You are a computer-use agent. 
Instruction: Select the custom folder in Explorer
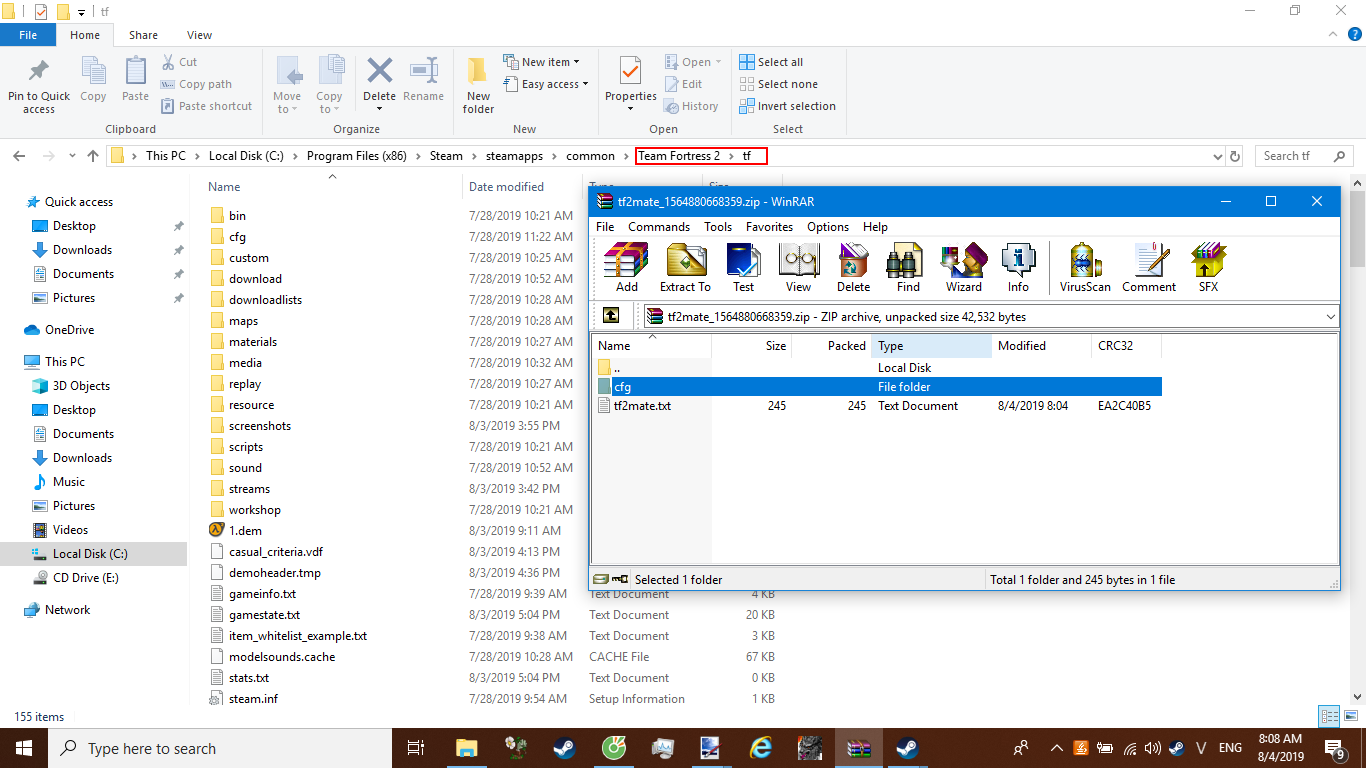pos(248,258)
